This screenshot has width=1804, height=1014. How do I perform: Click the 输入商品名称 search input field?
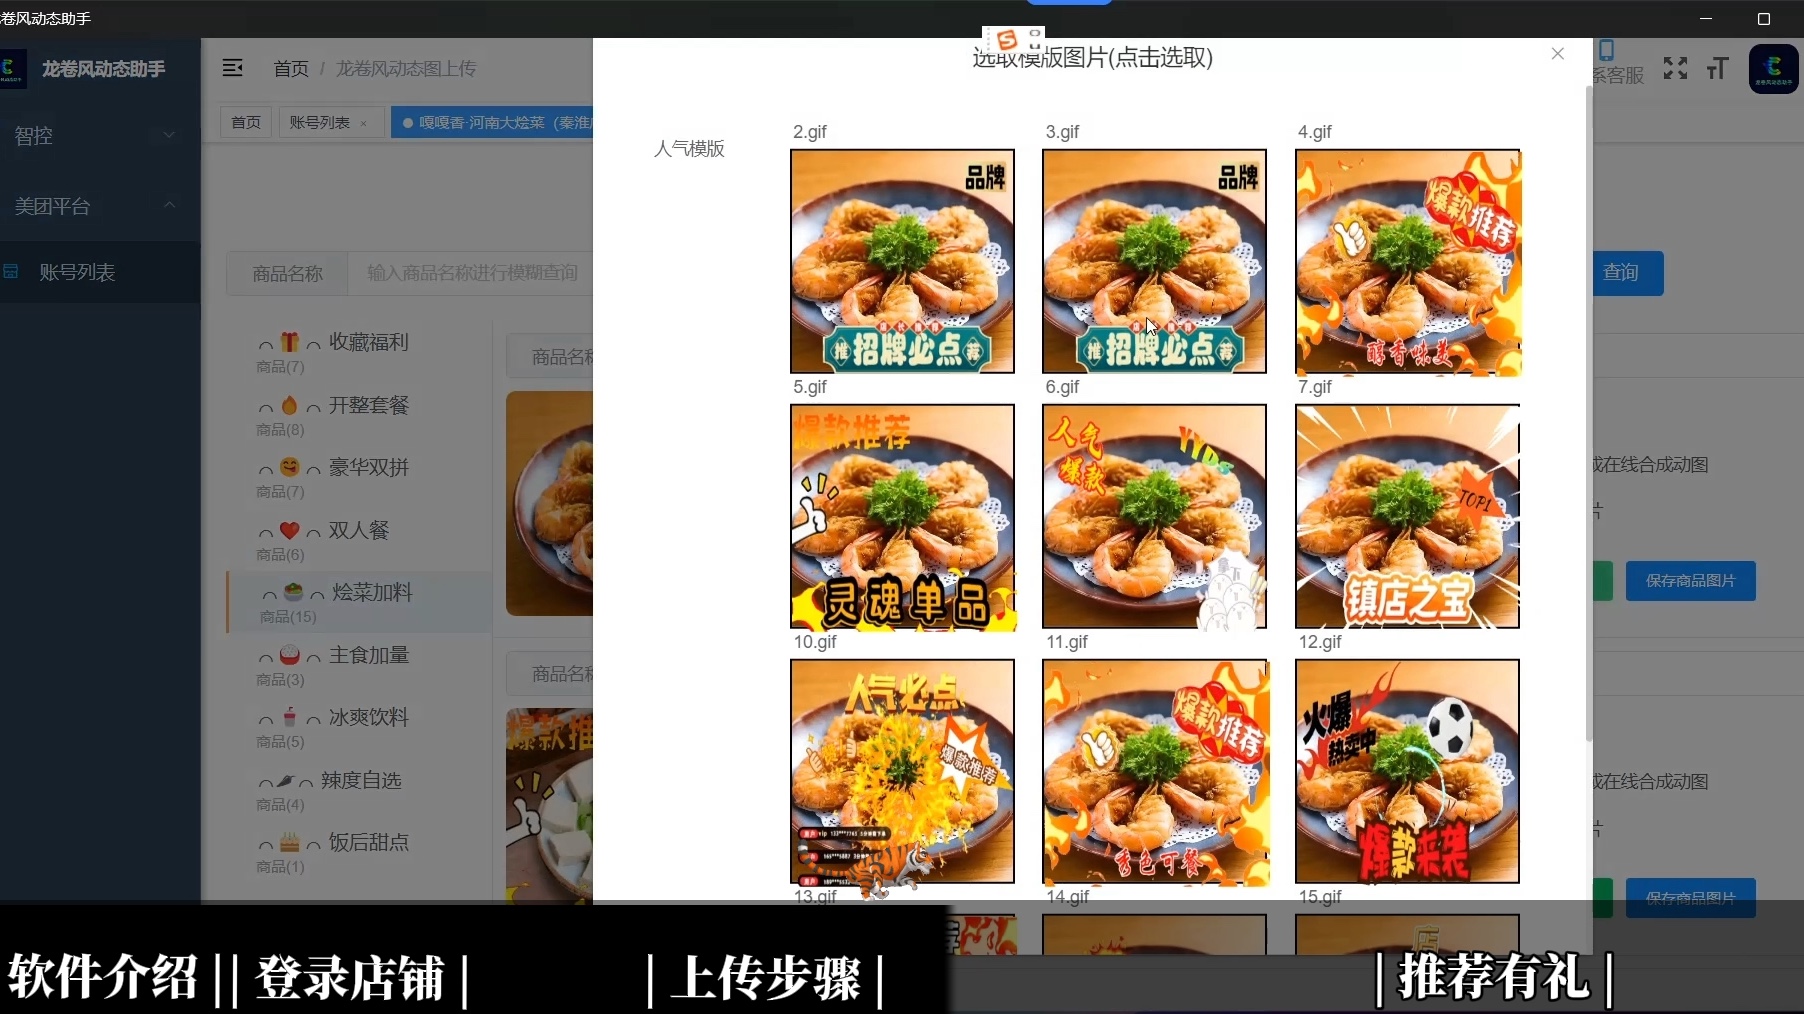470,273
